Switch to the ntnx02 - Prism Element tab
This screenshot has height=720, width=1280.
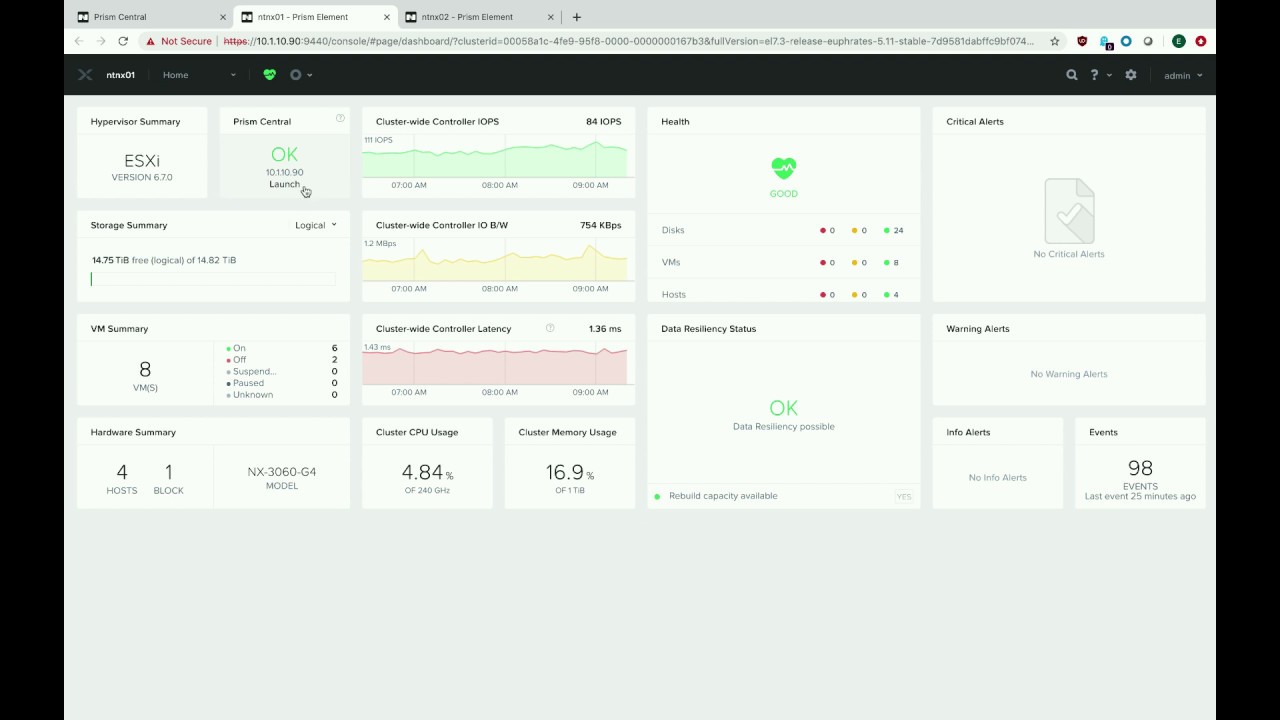479,17
